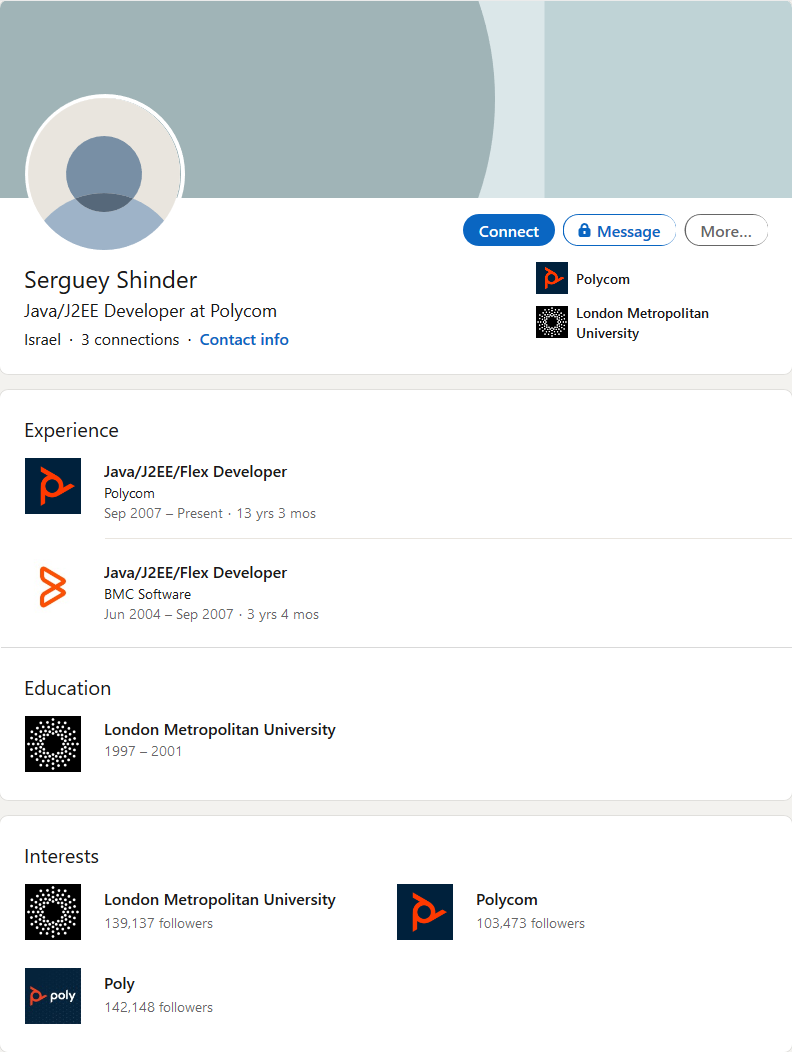Open Polycom Java/J2EE/Flex Developer job title
Viewport: 792px width, 1052px height.
tap(195, 472)
